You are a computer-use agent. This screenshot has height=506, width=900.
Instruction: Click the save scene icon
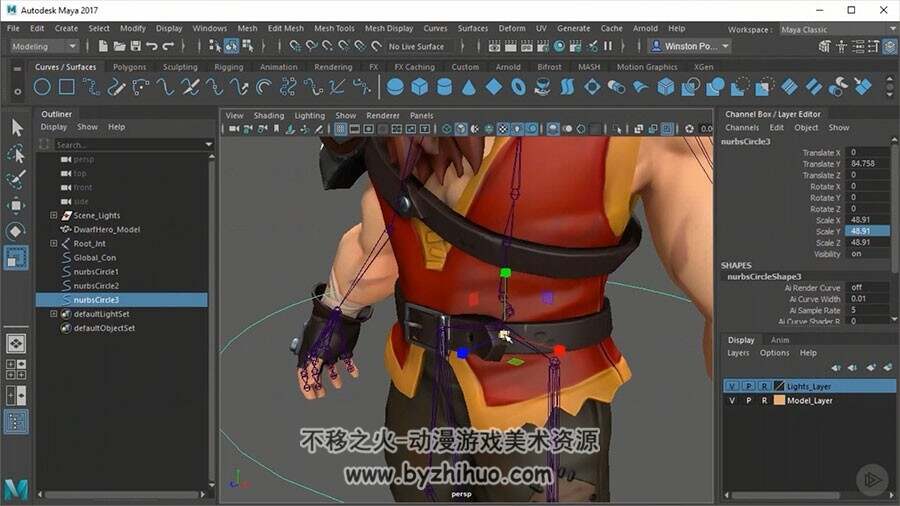135,46
